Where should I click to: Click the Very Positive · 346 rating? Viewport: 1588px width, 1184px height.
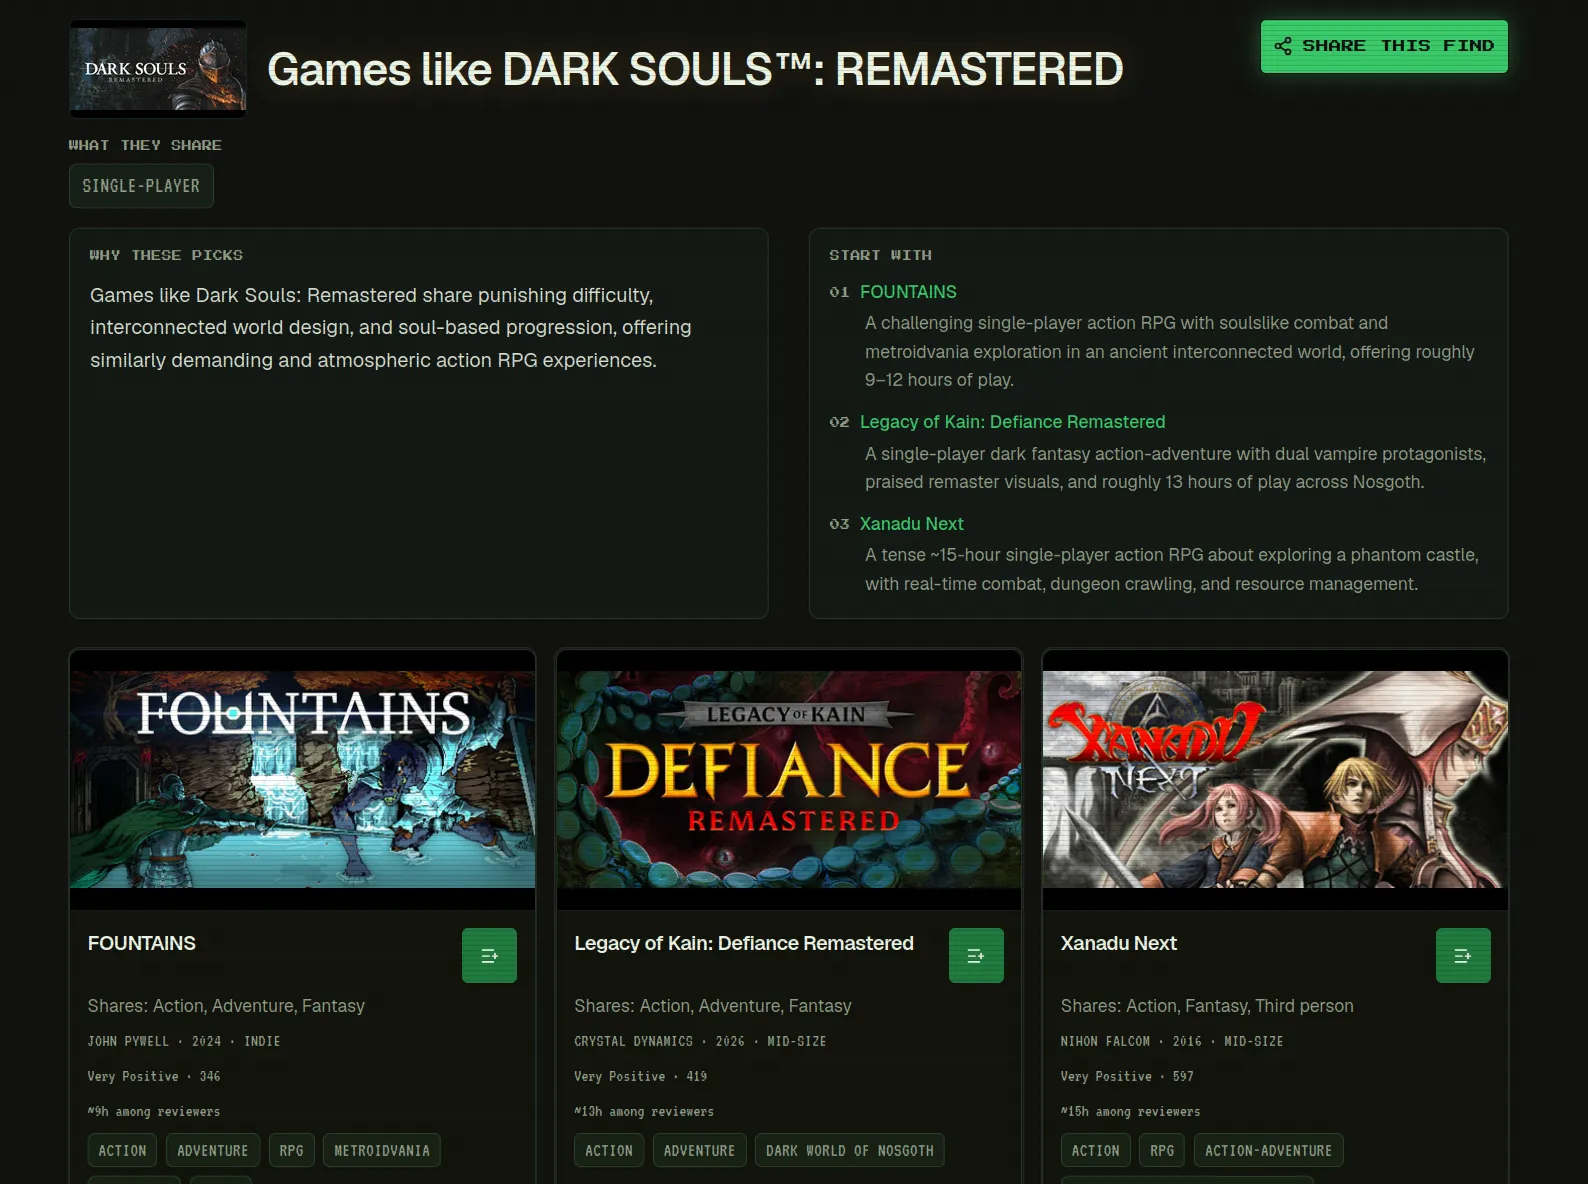click(x=154, y=1076)
